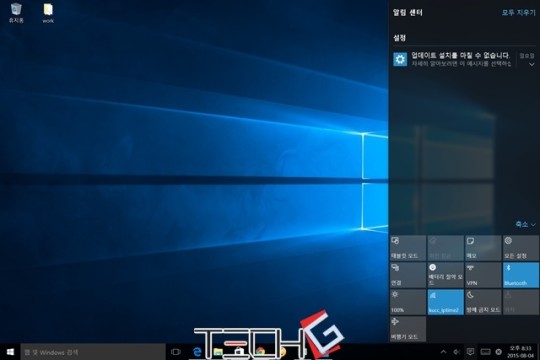
Task: Click the Action Center notification tray icon
Action: 470,352
